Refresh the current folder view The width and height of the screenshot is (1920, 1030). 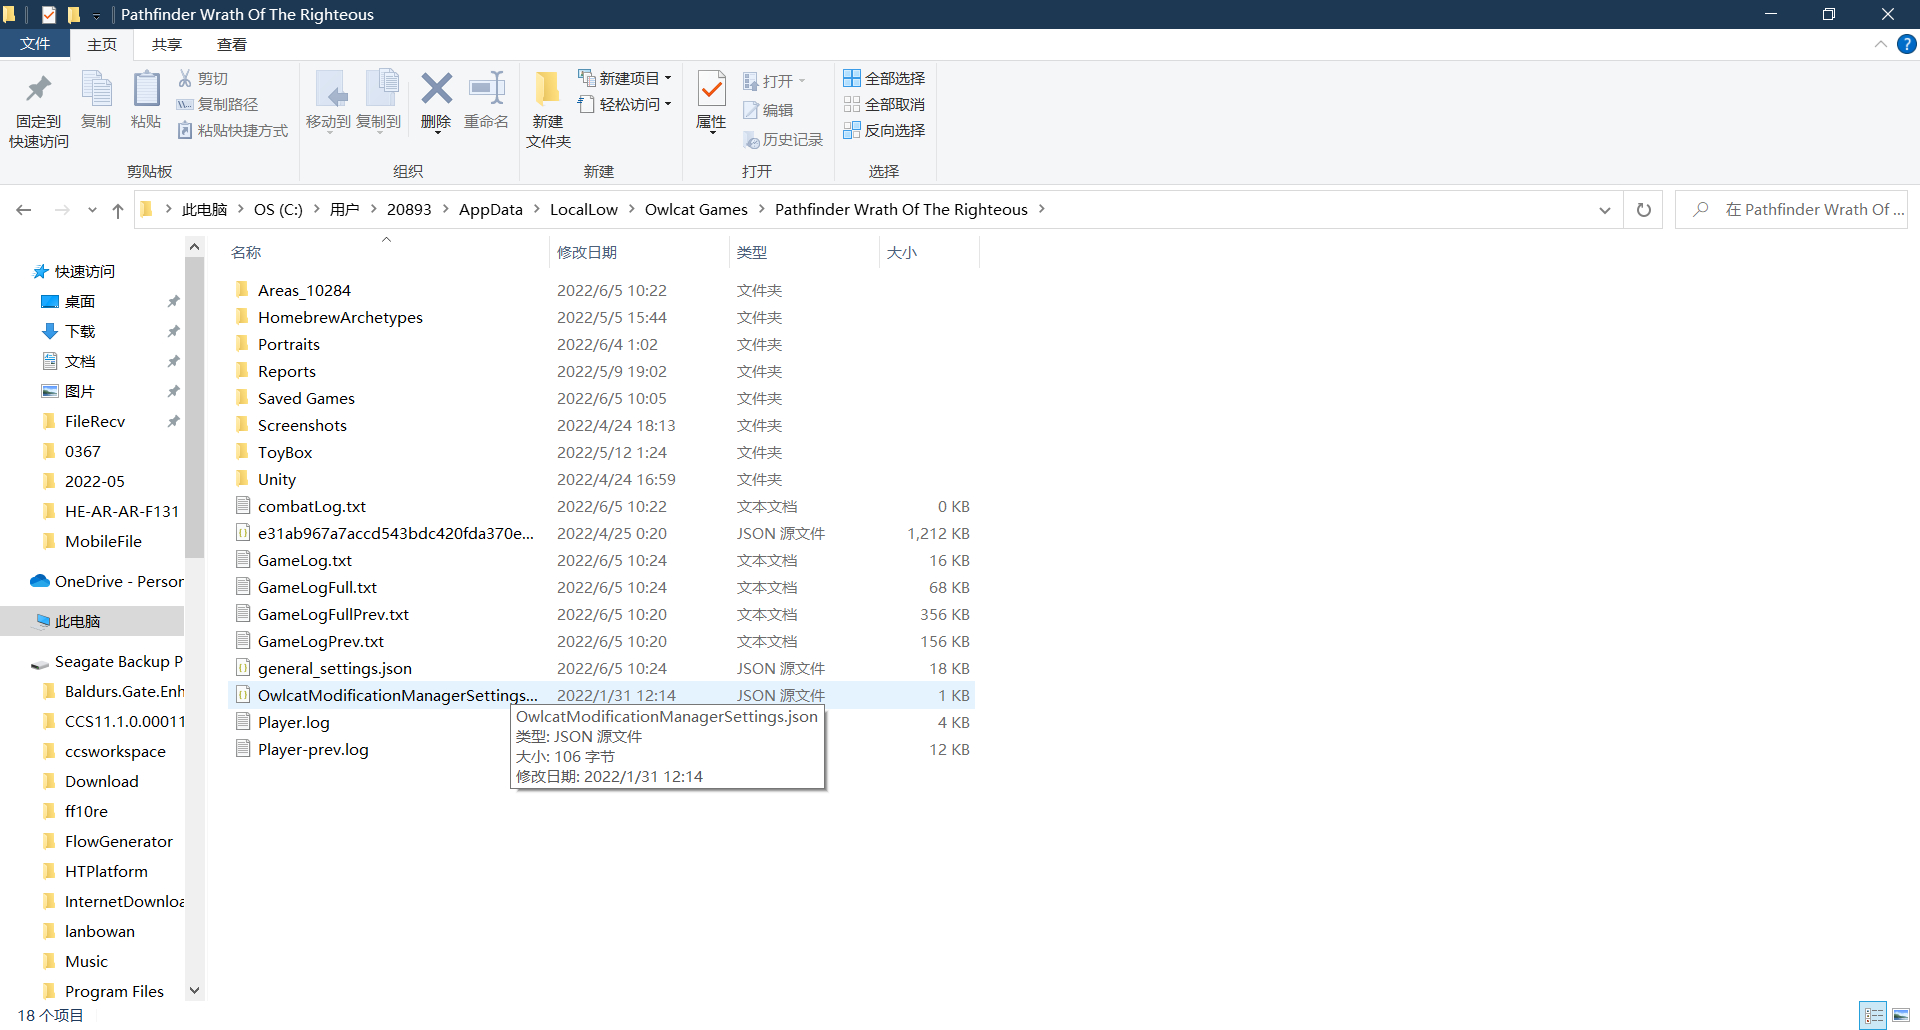1643,210
